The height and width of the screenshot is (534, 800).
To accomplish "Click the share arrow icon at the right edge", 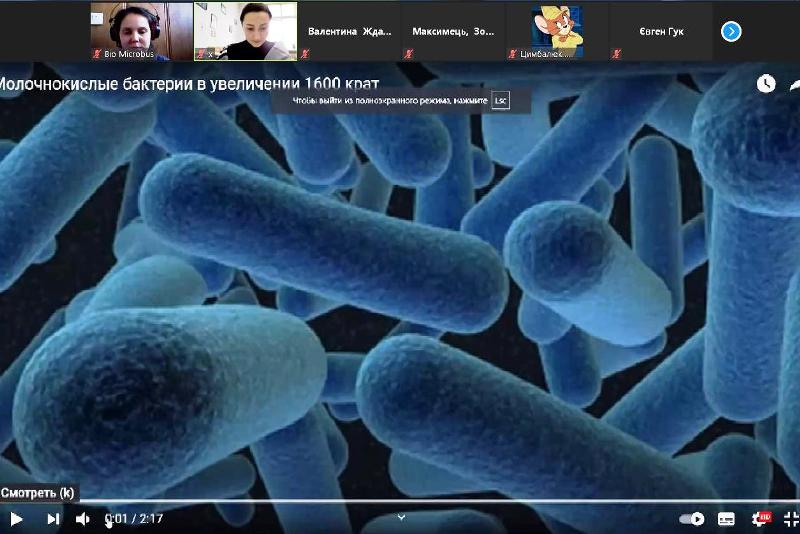I will [x=795, y=85].
